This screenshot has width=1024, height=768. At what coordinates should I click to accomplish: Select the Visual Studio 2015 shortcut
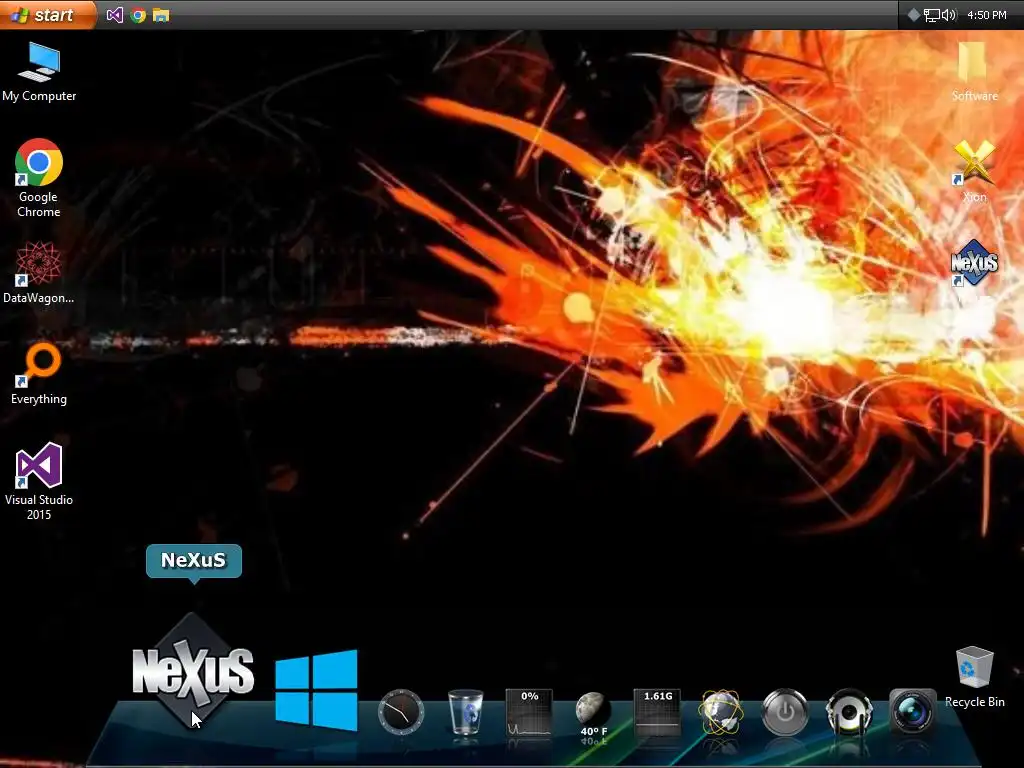tap(39, 481)
